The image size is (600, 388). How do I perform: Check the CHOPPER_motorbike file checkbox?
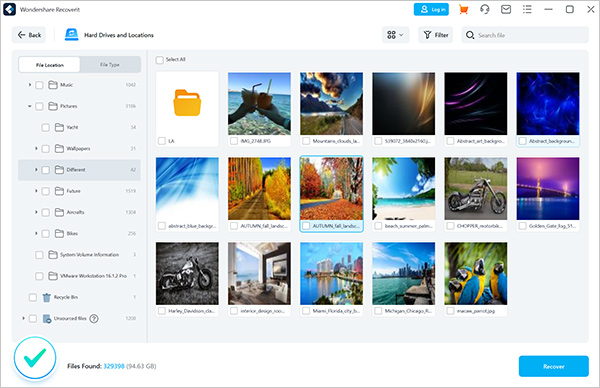[450, 226]
